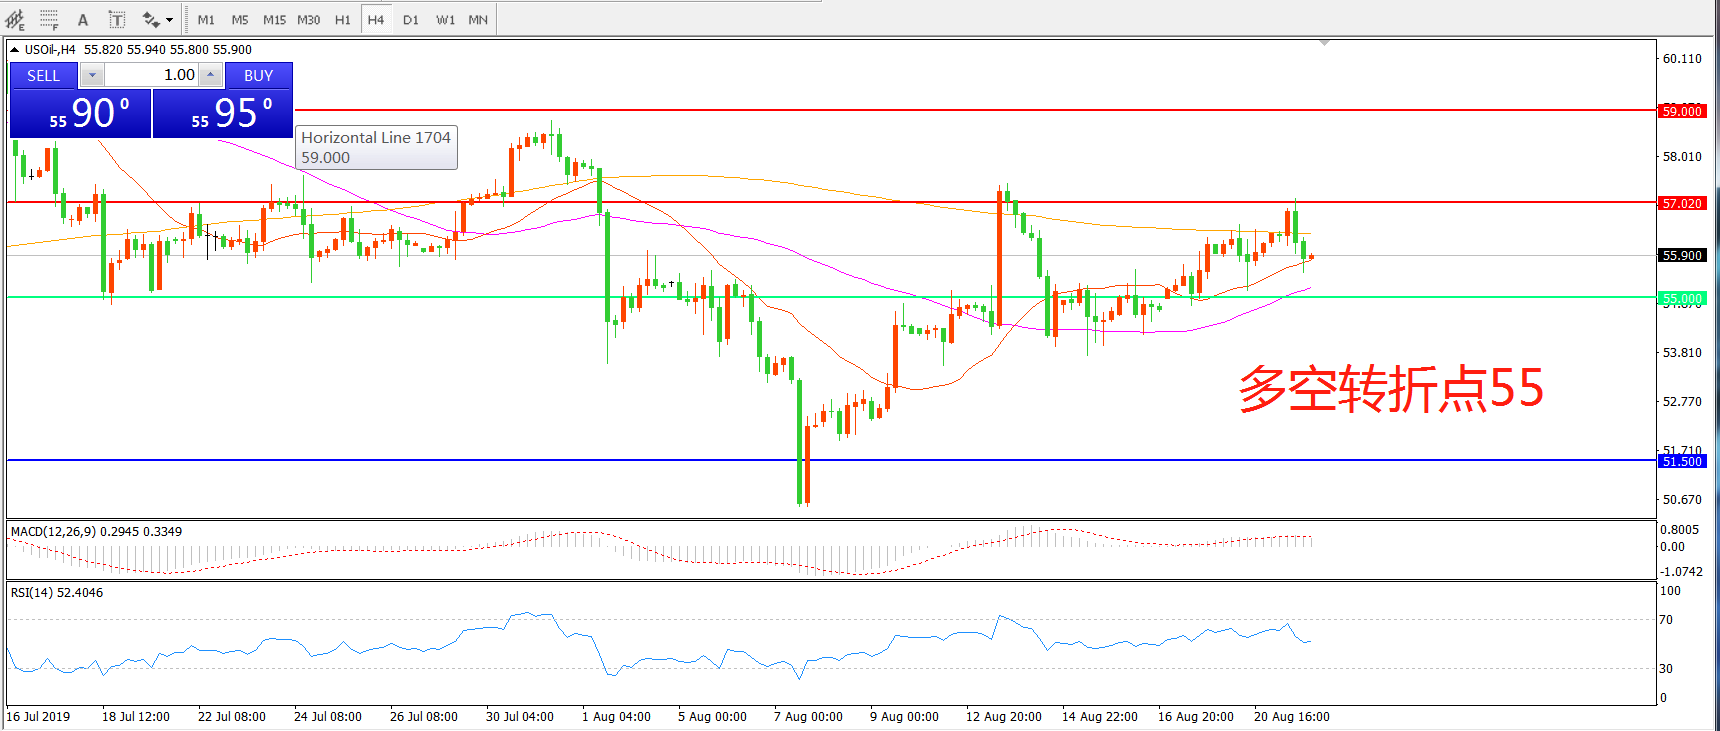Click the 59.000 red price level label

1681,111
